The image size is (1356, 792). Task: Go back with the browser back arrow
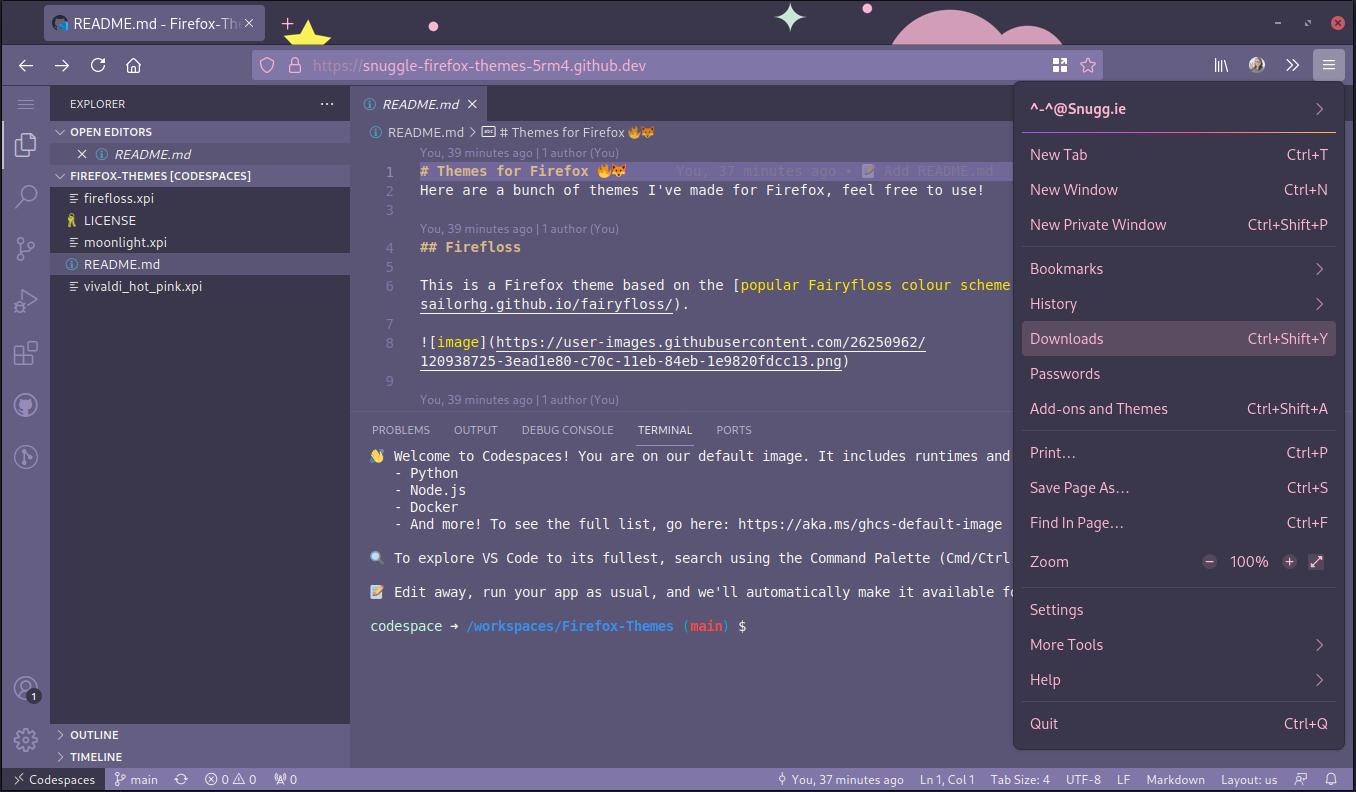click(x=27, y=65)
